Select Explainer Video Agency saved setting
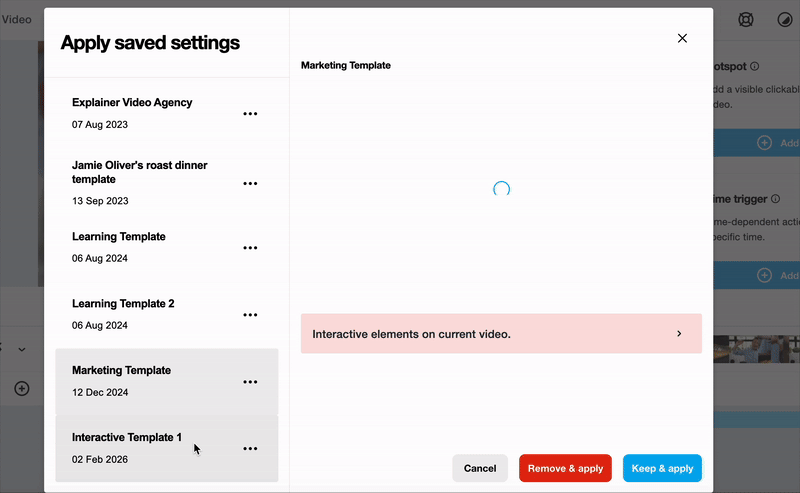The width and height of the screenshot is (800, 493). pos(167,113)
